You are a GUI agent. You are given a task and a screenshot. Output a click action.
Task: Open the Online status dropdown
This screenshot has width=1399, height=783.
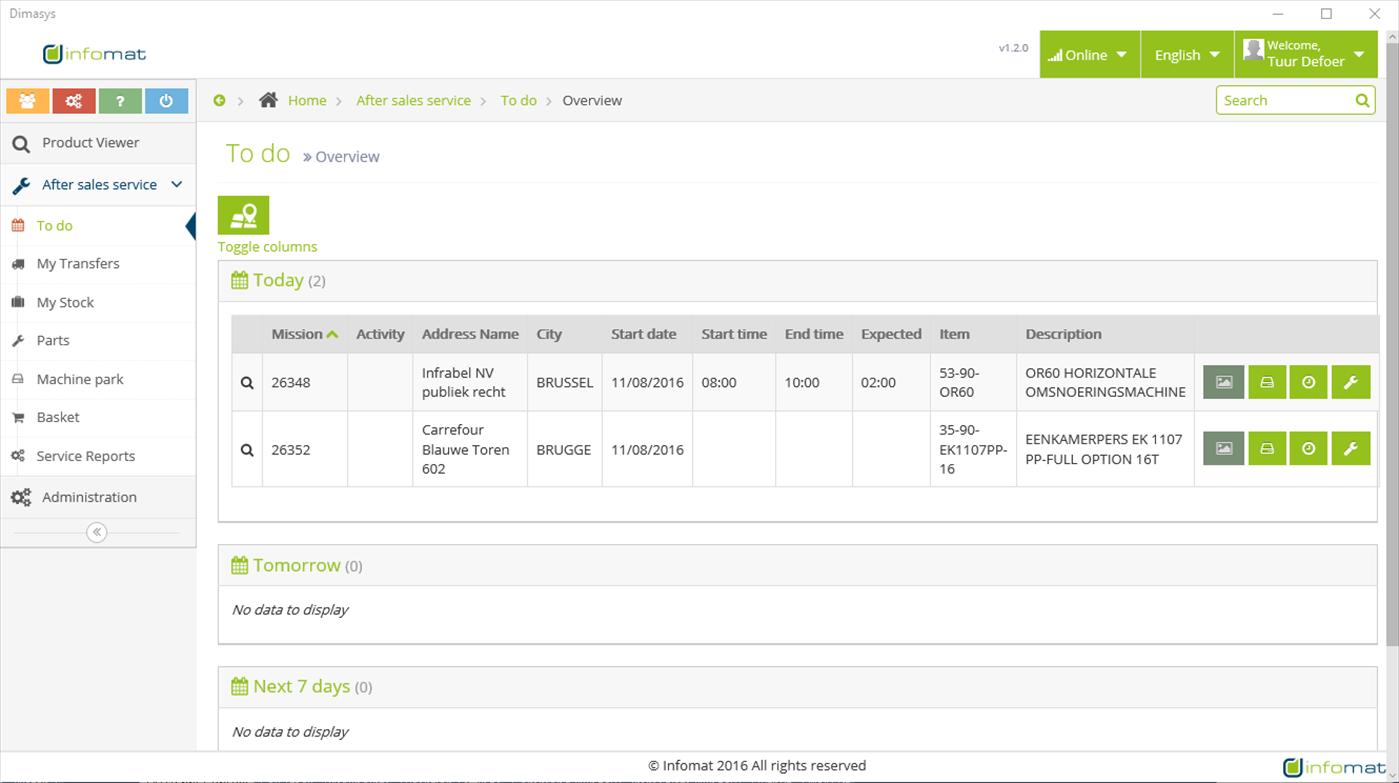1089,55
